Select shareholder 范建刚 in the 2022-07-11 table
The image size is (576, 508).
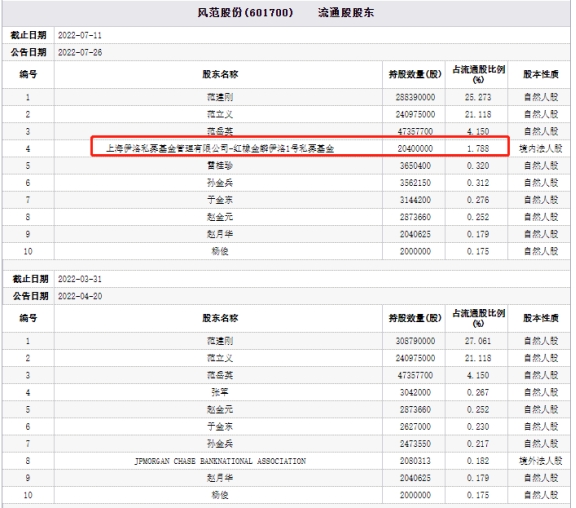(220, 97)
